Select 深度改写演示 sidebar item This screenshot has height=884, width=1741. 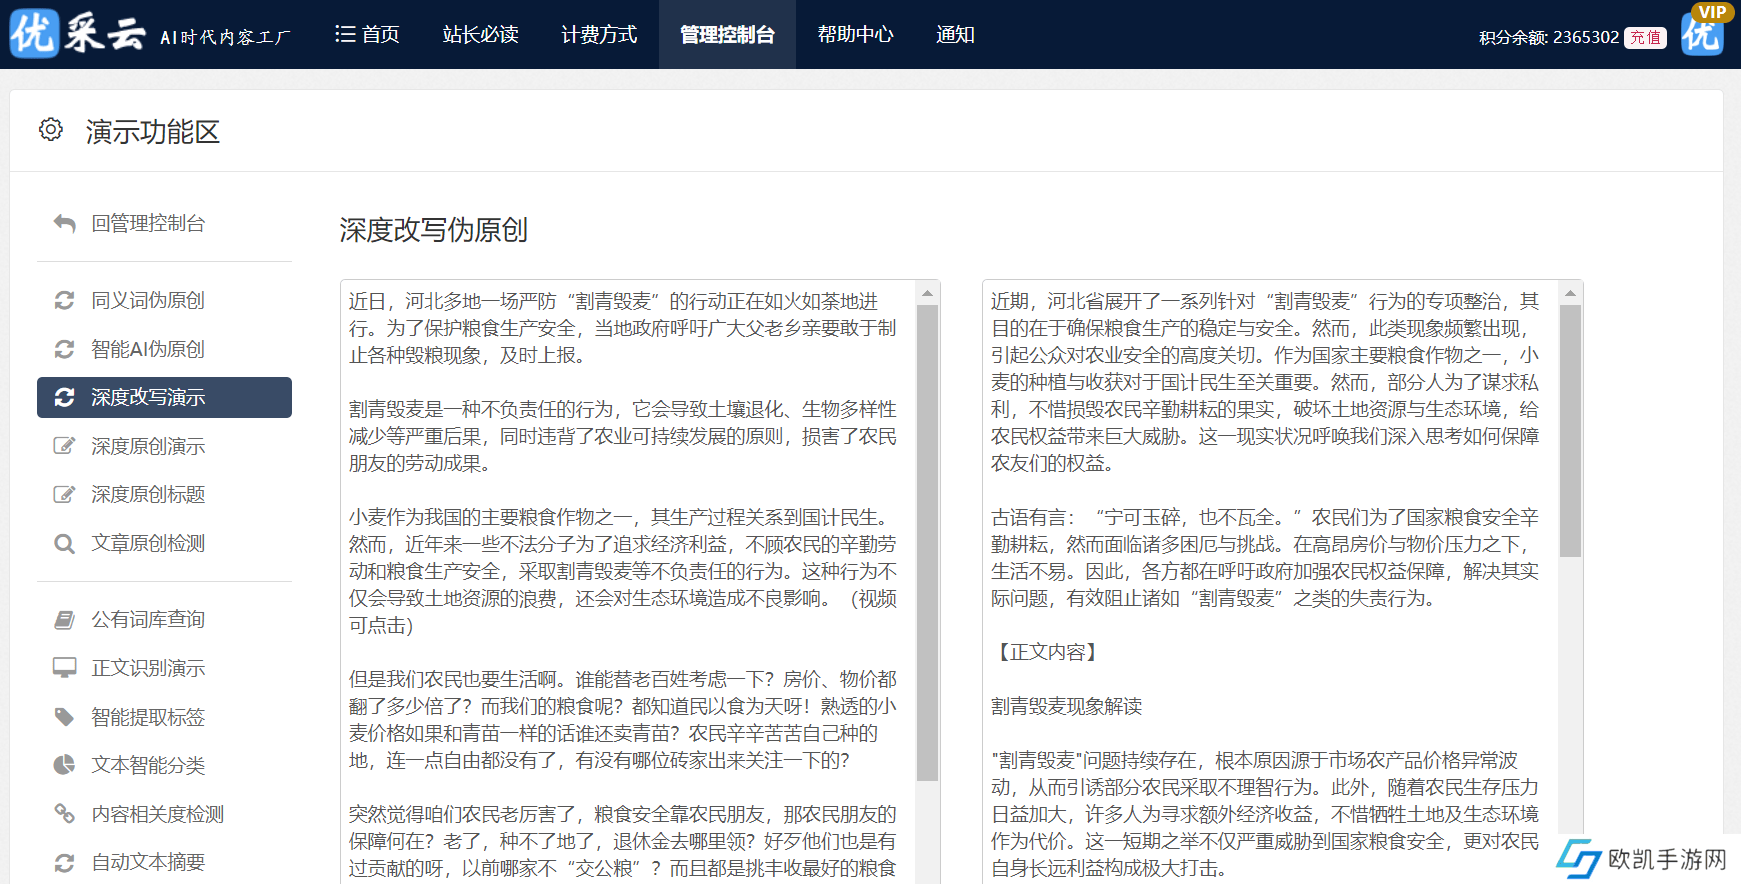click(x=164, y=397)
